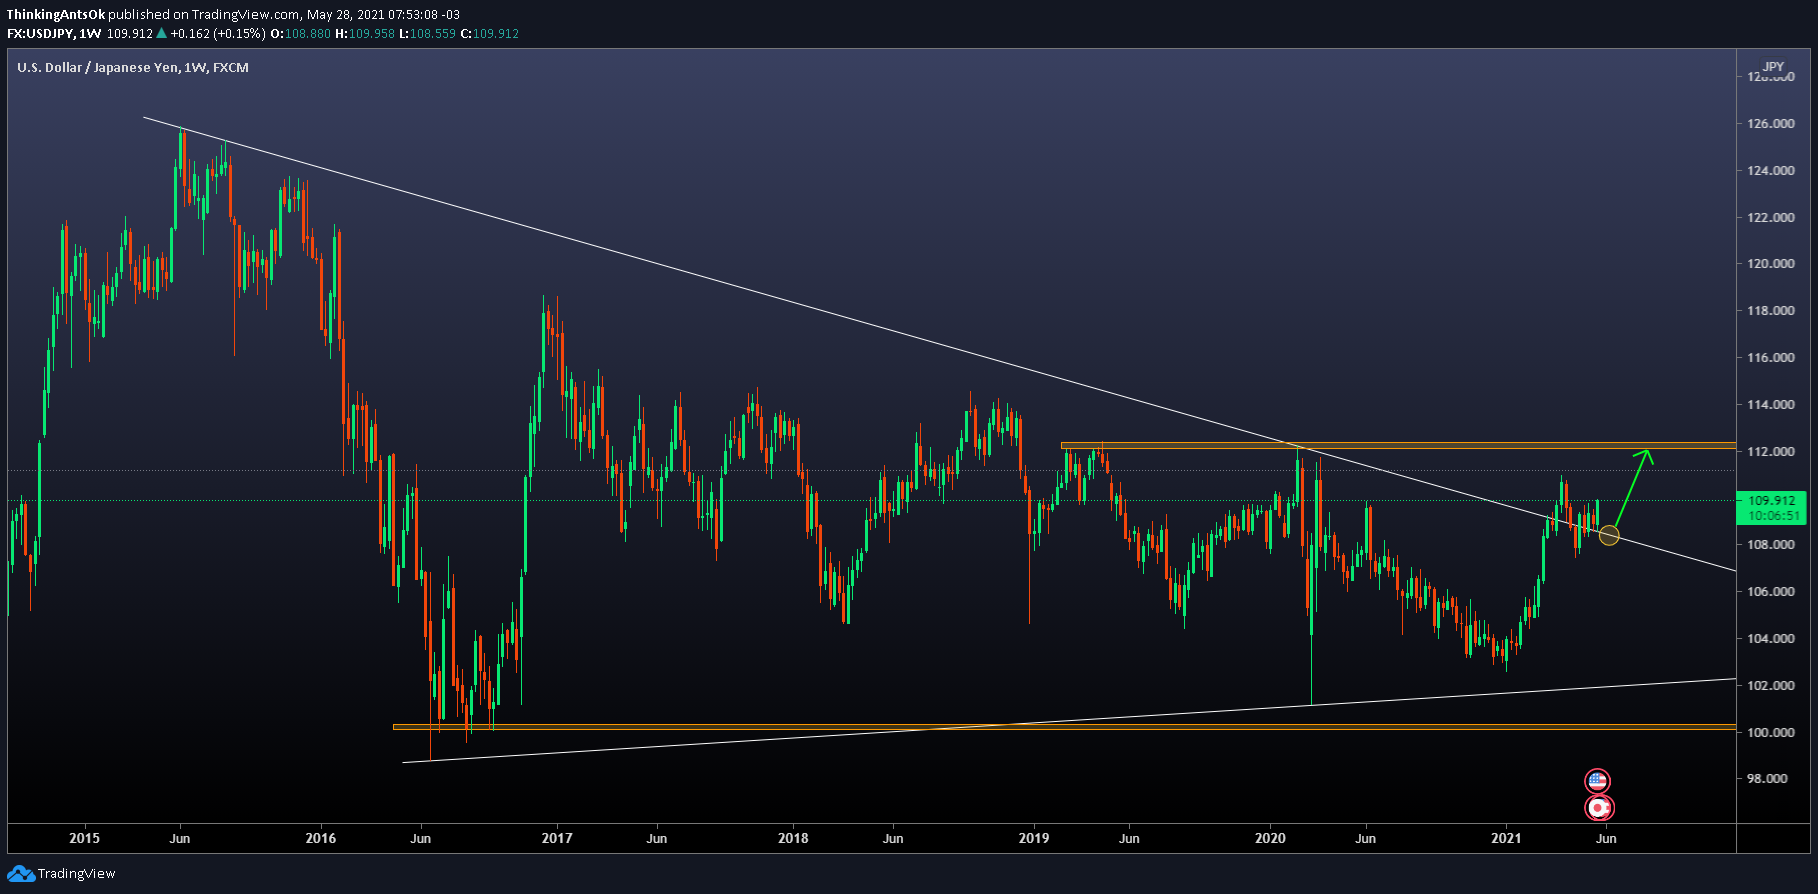
Task: Click the 124.000 price axis label
Action: tap(1770, 171)
